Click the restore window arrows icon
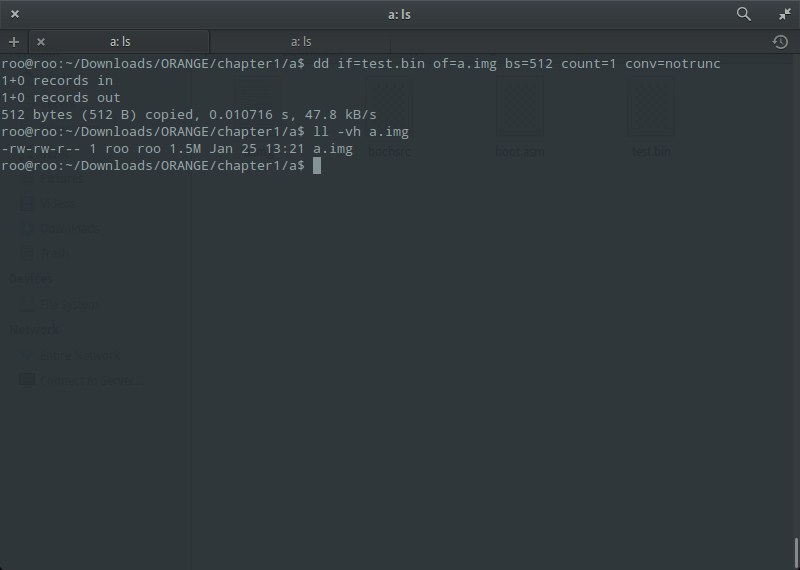 (x=785, y=14)
